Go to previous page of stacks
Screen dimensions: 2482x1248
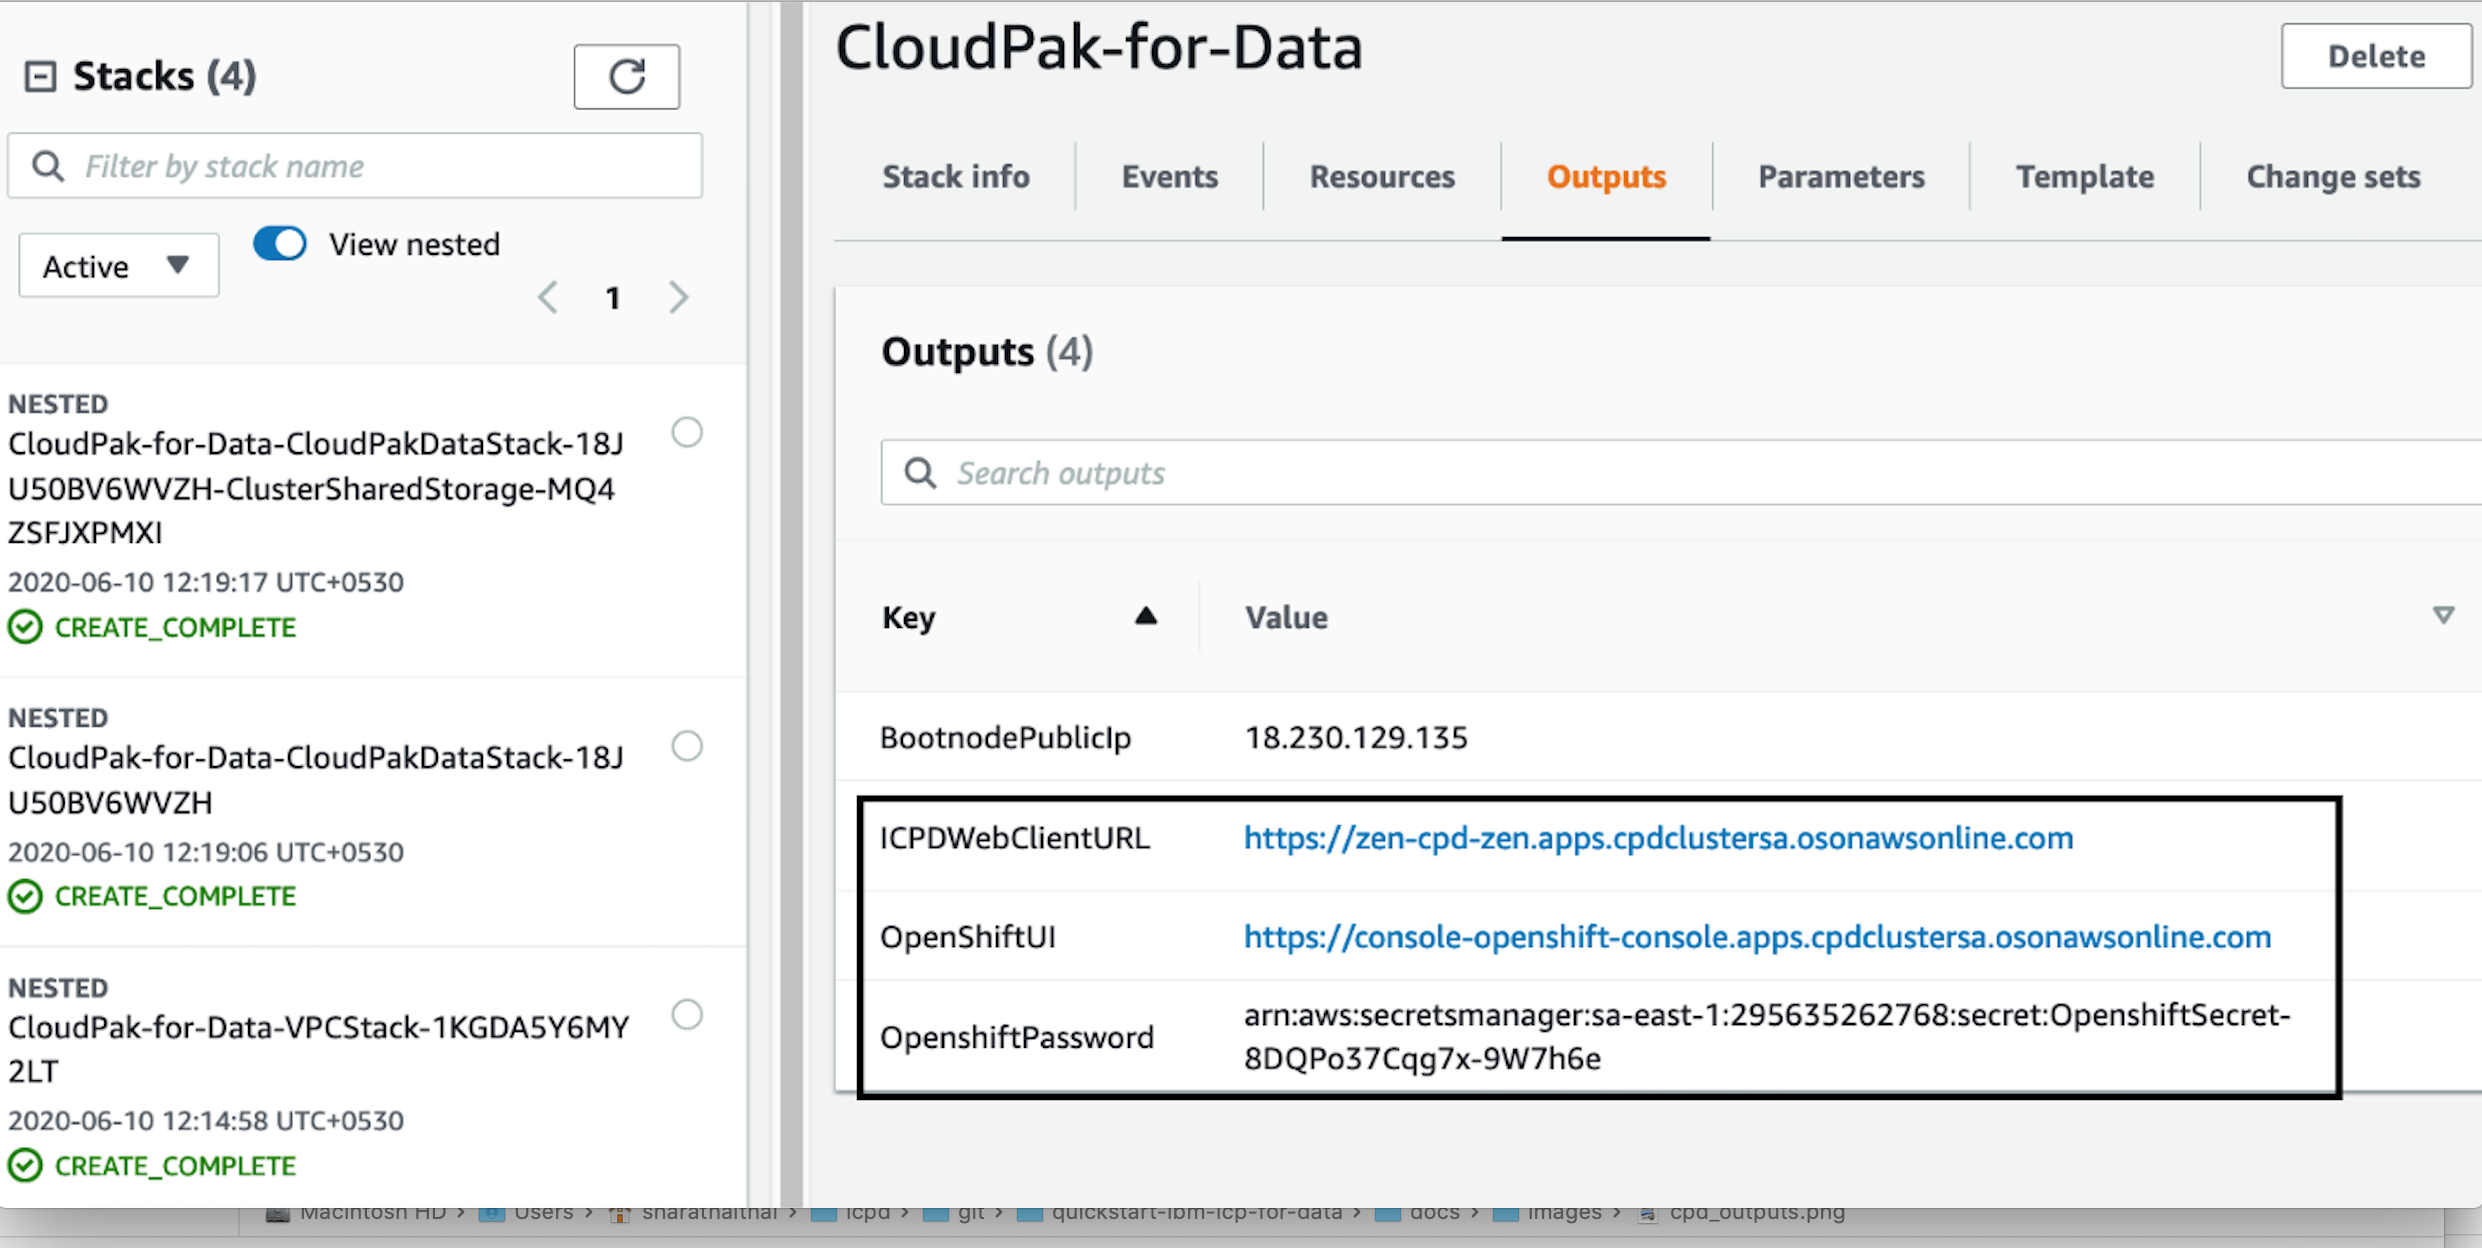(x=548, y=298)
